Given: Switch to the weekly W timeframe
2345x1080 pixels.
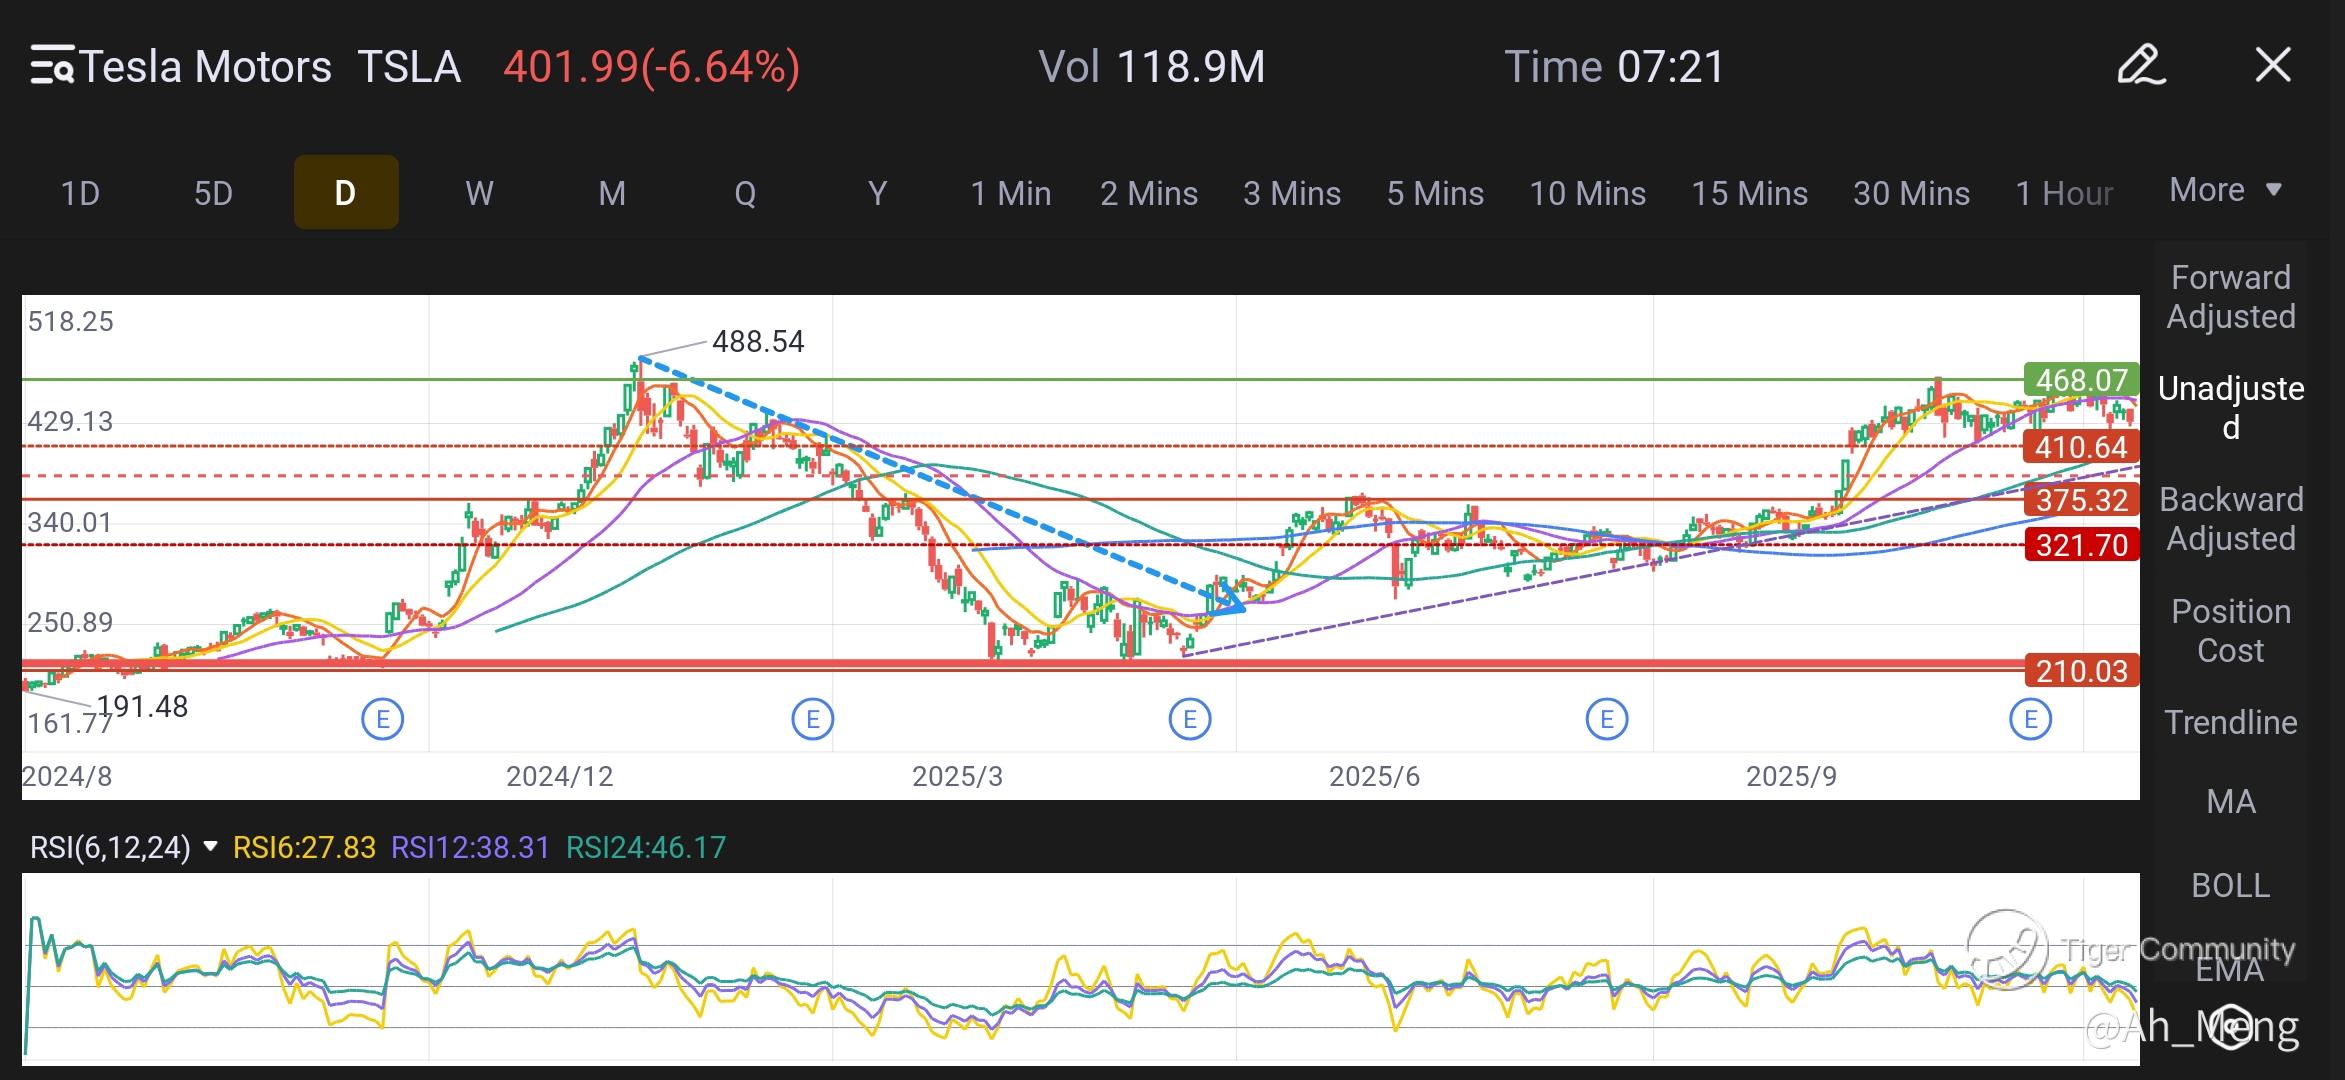Looking at the screenshot, I should pos(479,193).
